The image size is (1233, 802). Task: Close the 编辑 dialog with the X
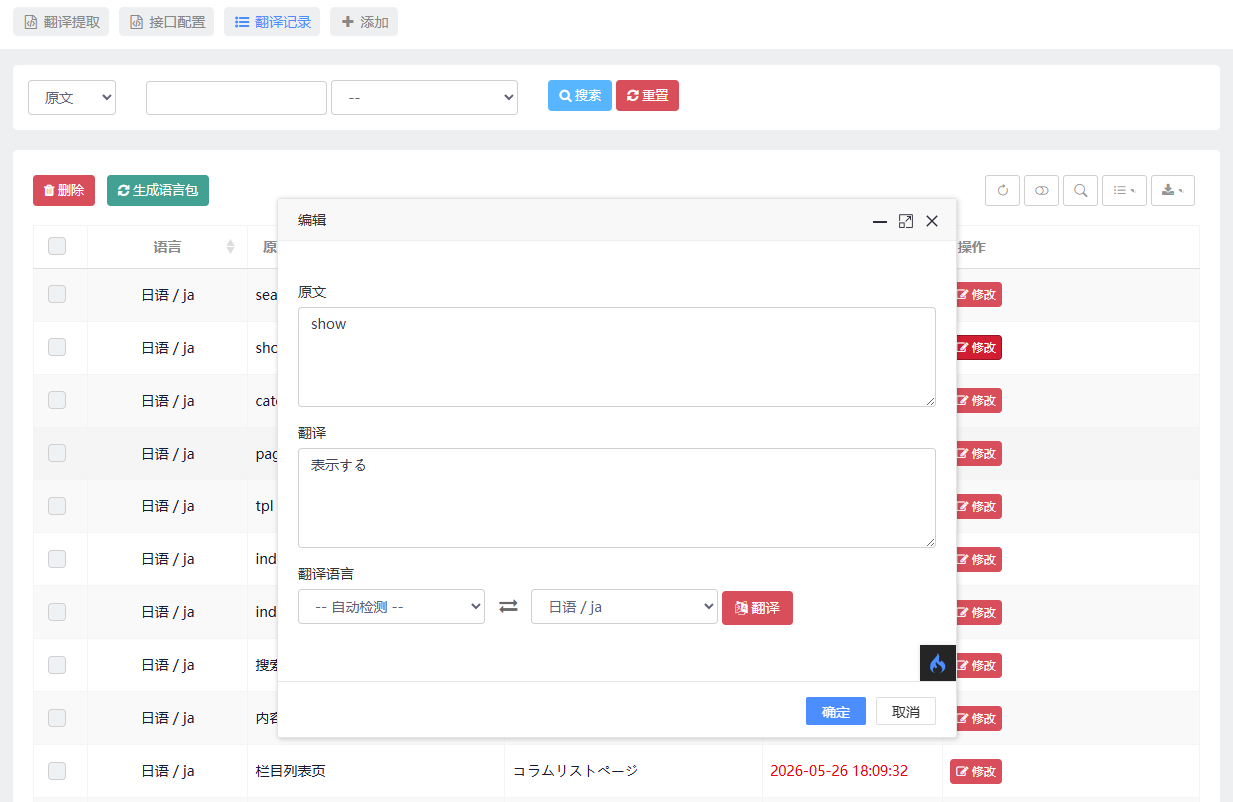tap(932, 221)
